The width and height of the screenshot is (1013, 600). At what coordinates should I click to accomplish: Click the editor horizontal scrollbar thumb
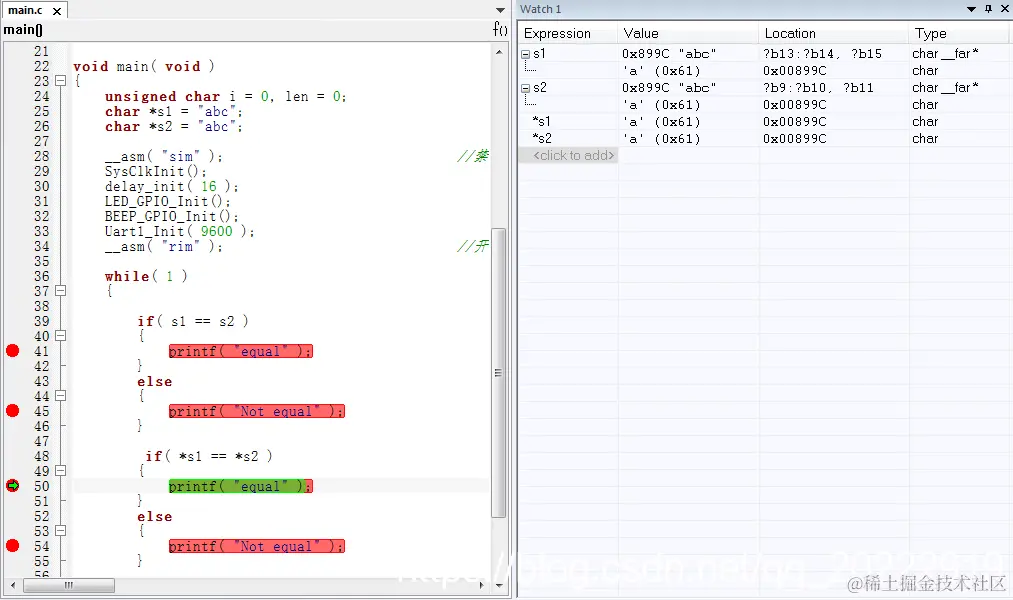pyautogui.click(x=69, y=585)
